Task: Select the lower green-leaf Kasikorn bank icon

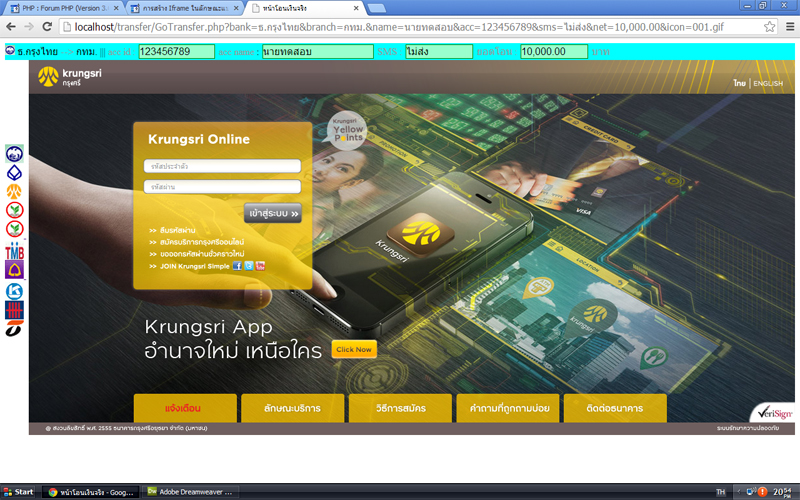Action: coord(14,229)
